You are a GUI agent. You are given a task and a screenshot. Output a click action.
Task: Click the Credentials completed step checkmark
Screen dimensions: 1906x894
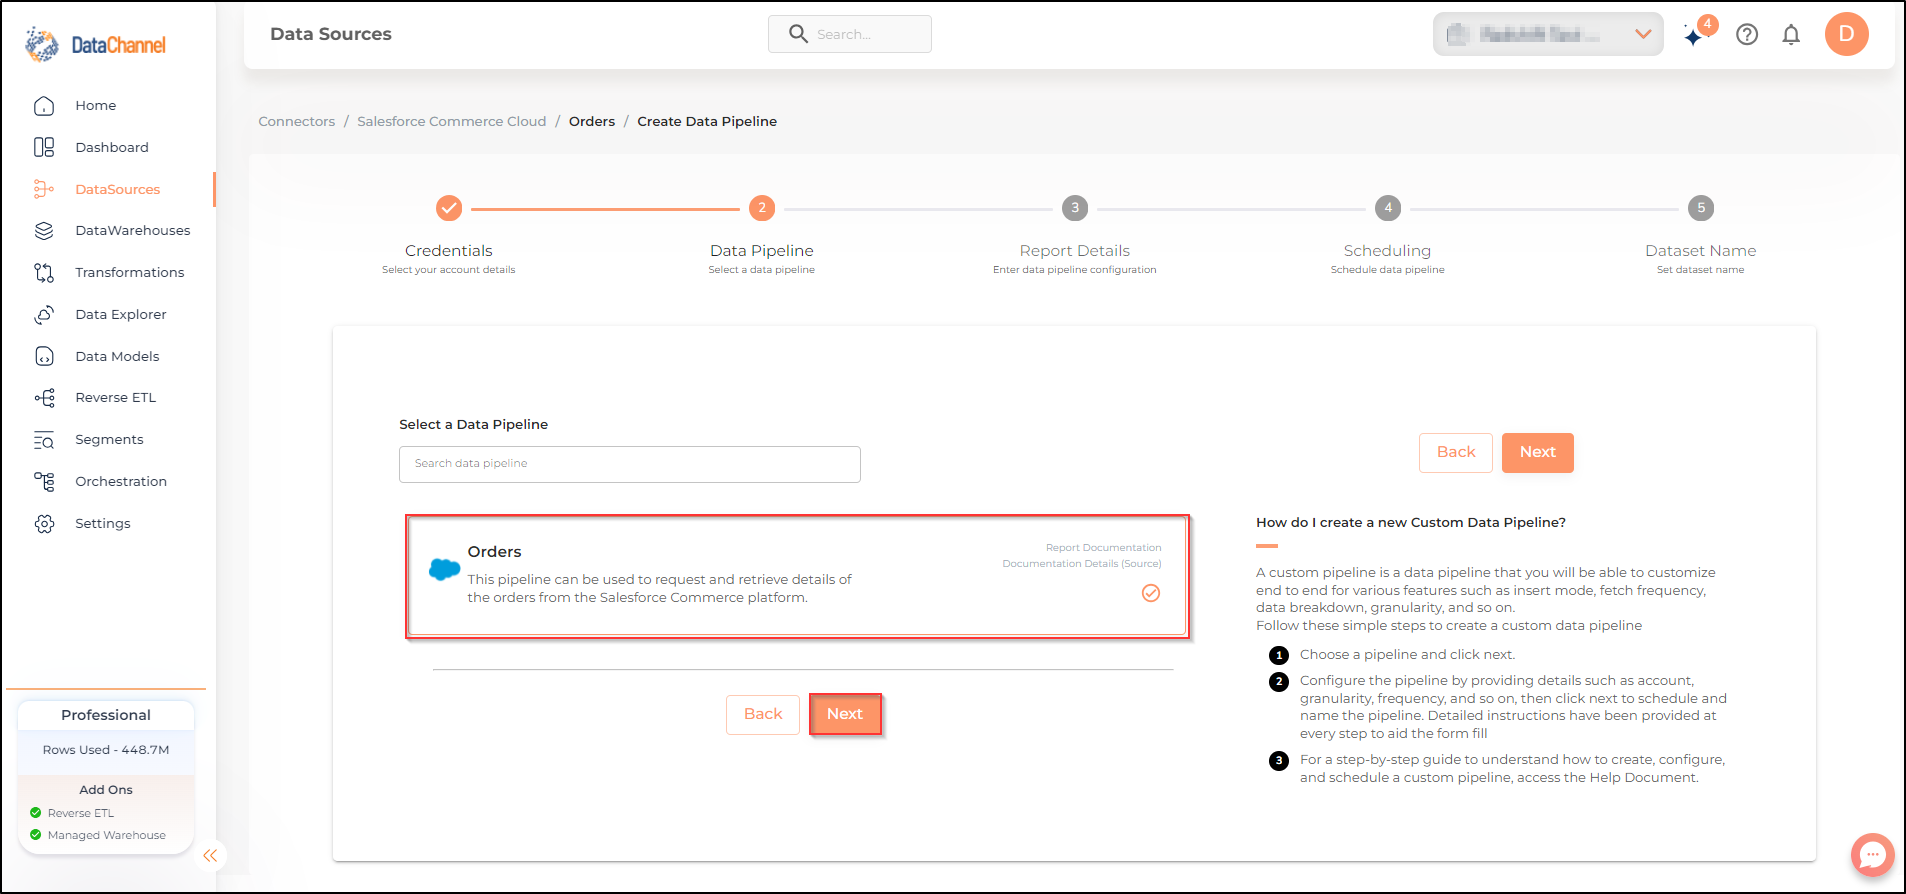coord(449,208)
